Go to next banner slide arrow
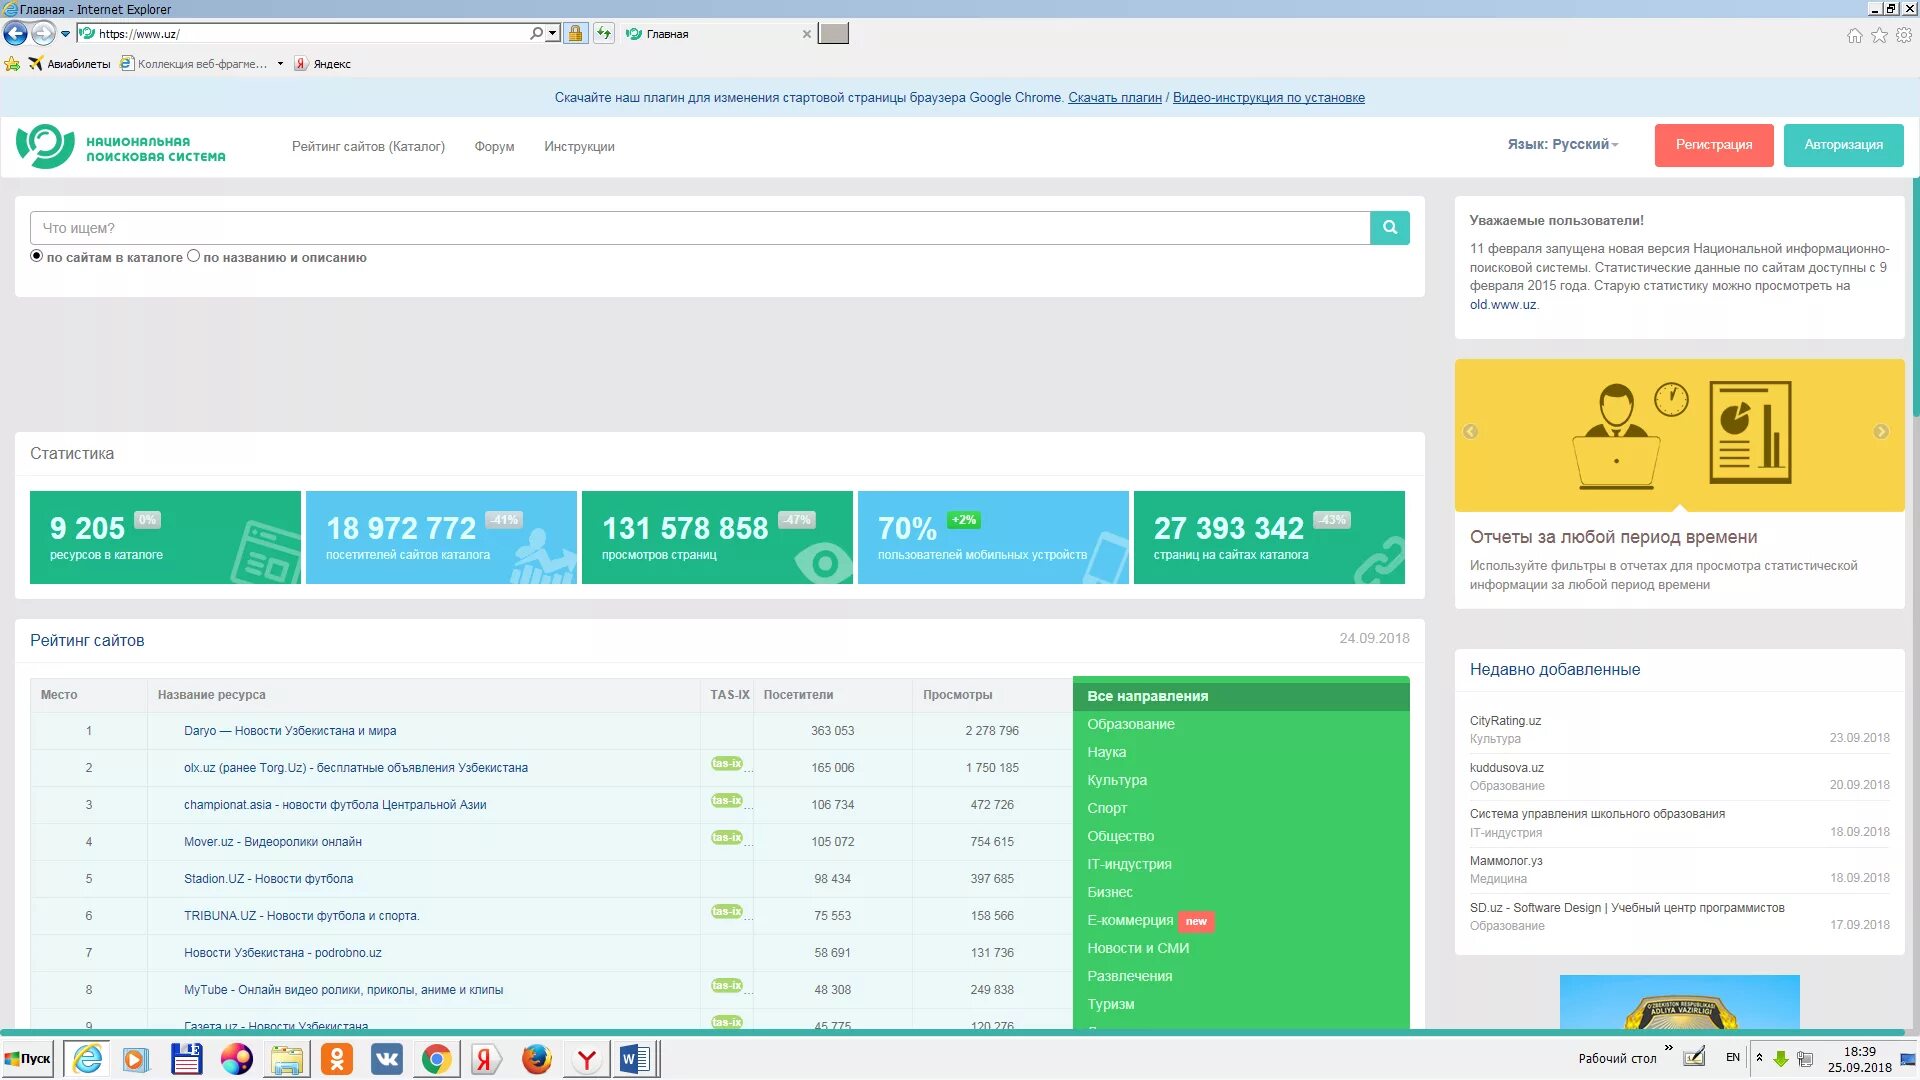The height and width of the screenshot is (1080, 1920). (x=1881, y=432)
